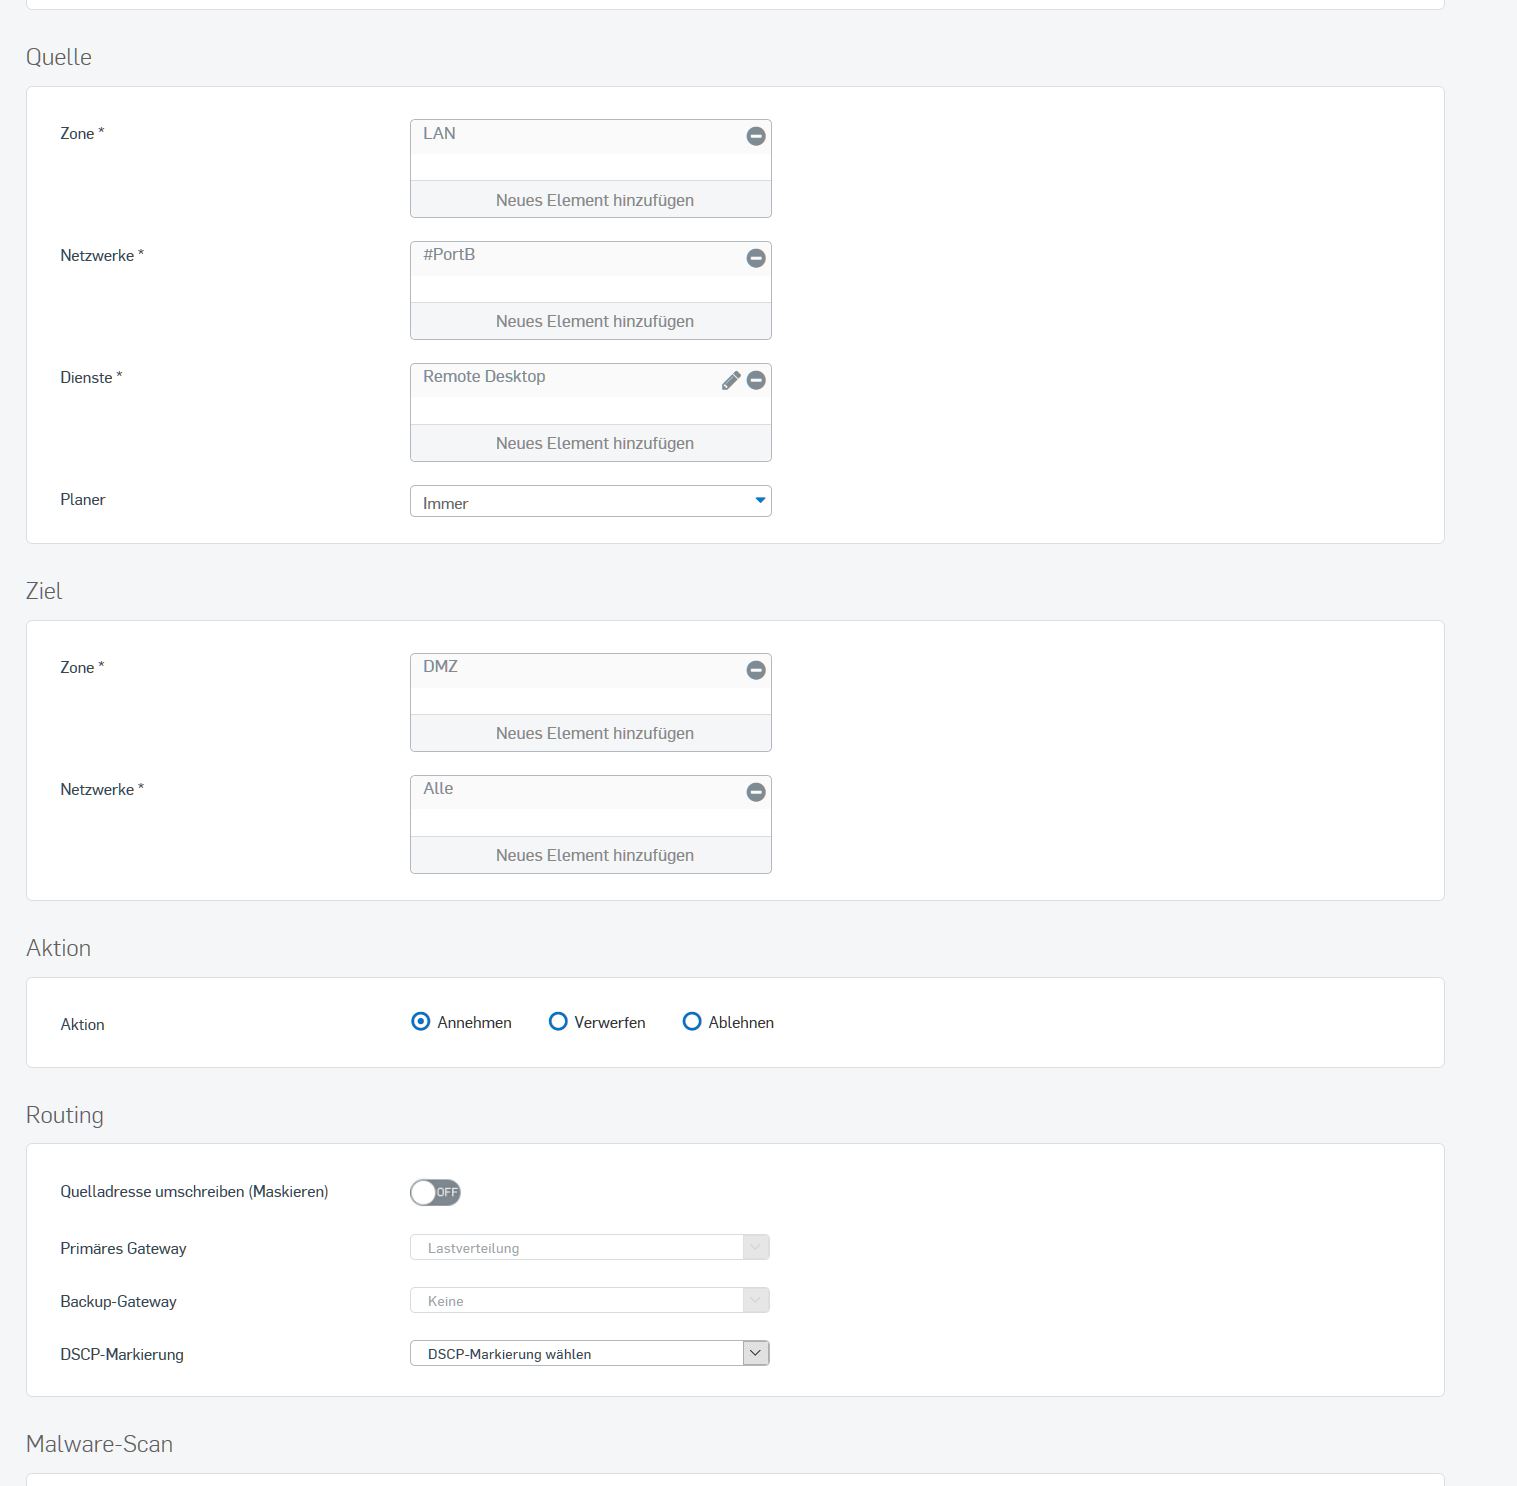Remove Alle from destination networks

point(756,792)
